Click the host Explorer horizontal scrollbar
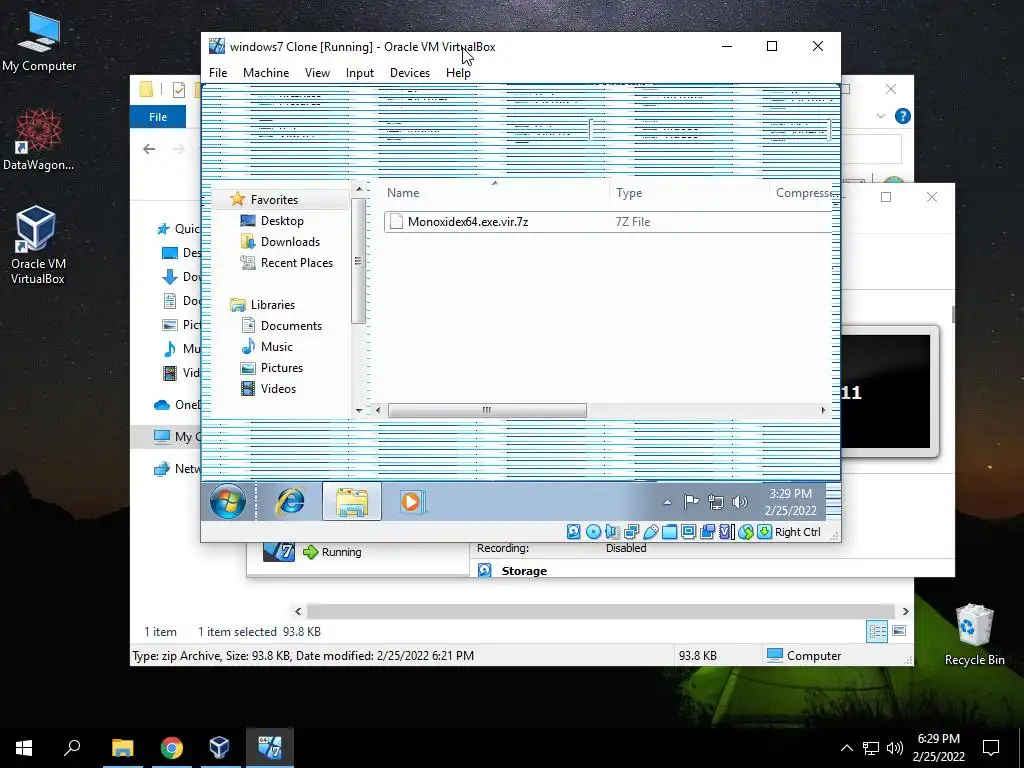 click(601, 611)
